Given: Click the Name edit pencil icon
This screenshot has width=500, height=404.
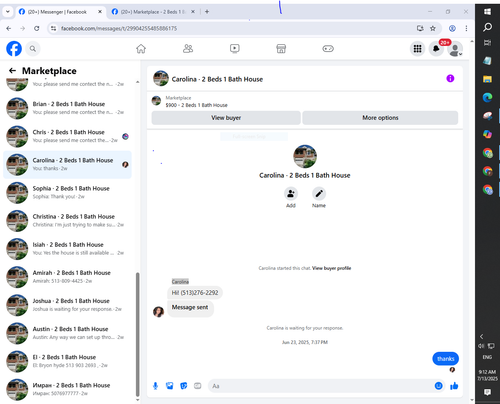Looking at the screenshot, I should [x=319, y=194].
